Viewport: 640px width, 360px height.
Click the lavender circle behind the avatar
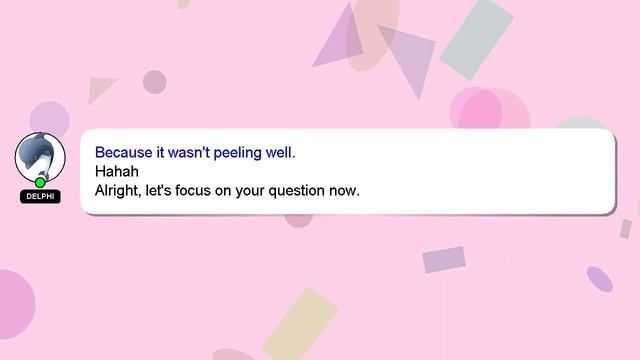tap(50, 118)
